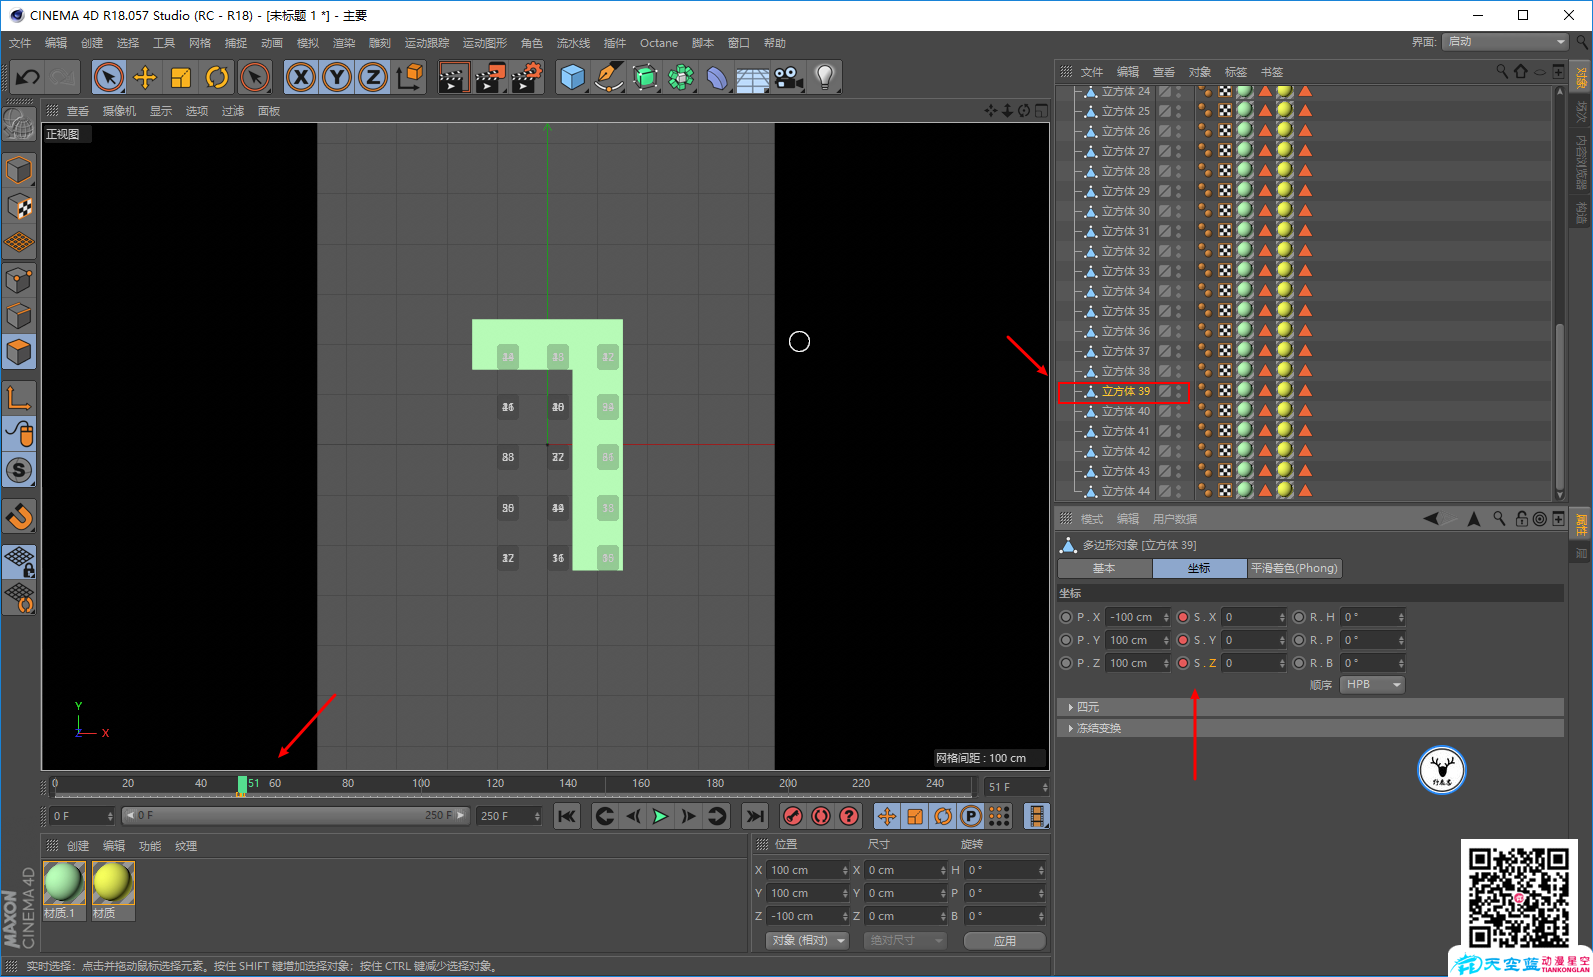The image size is (1593, 977).
Task: Open the 界面 layout dropdown
Action: pos(1506,42)
